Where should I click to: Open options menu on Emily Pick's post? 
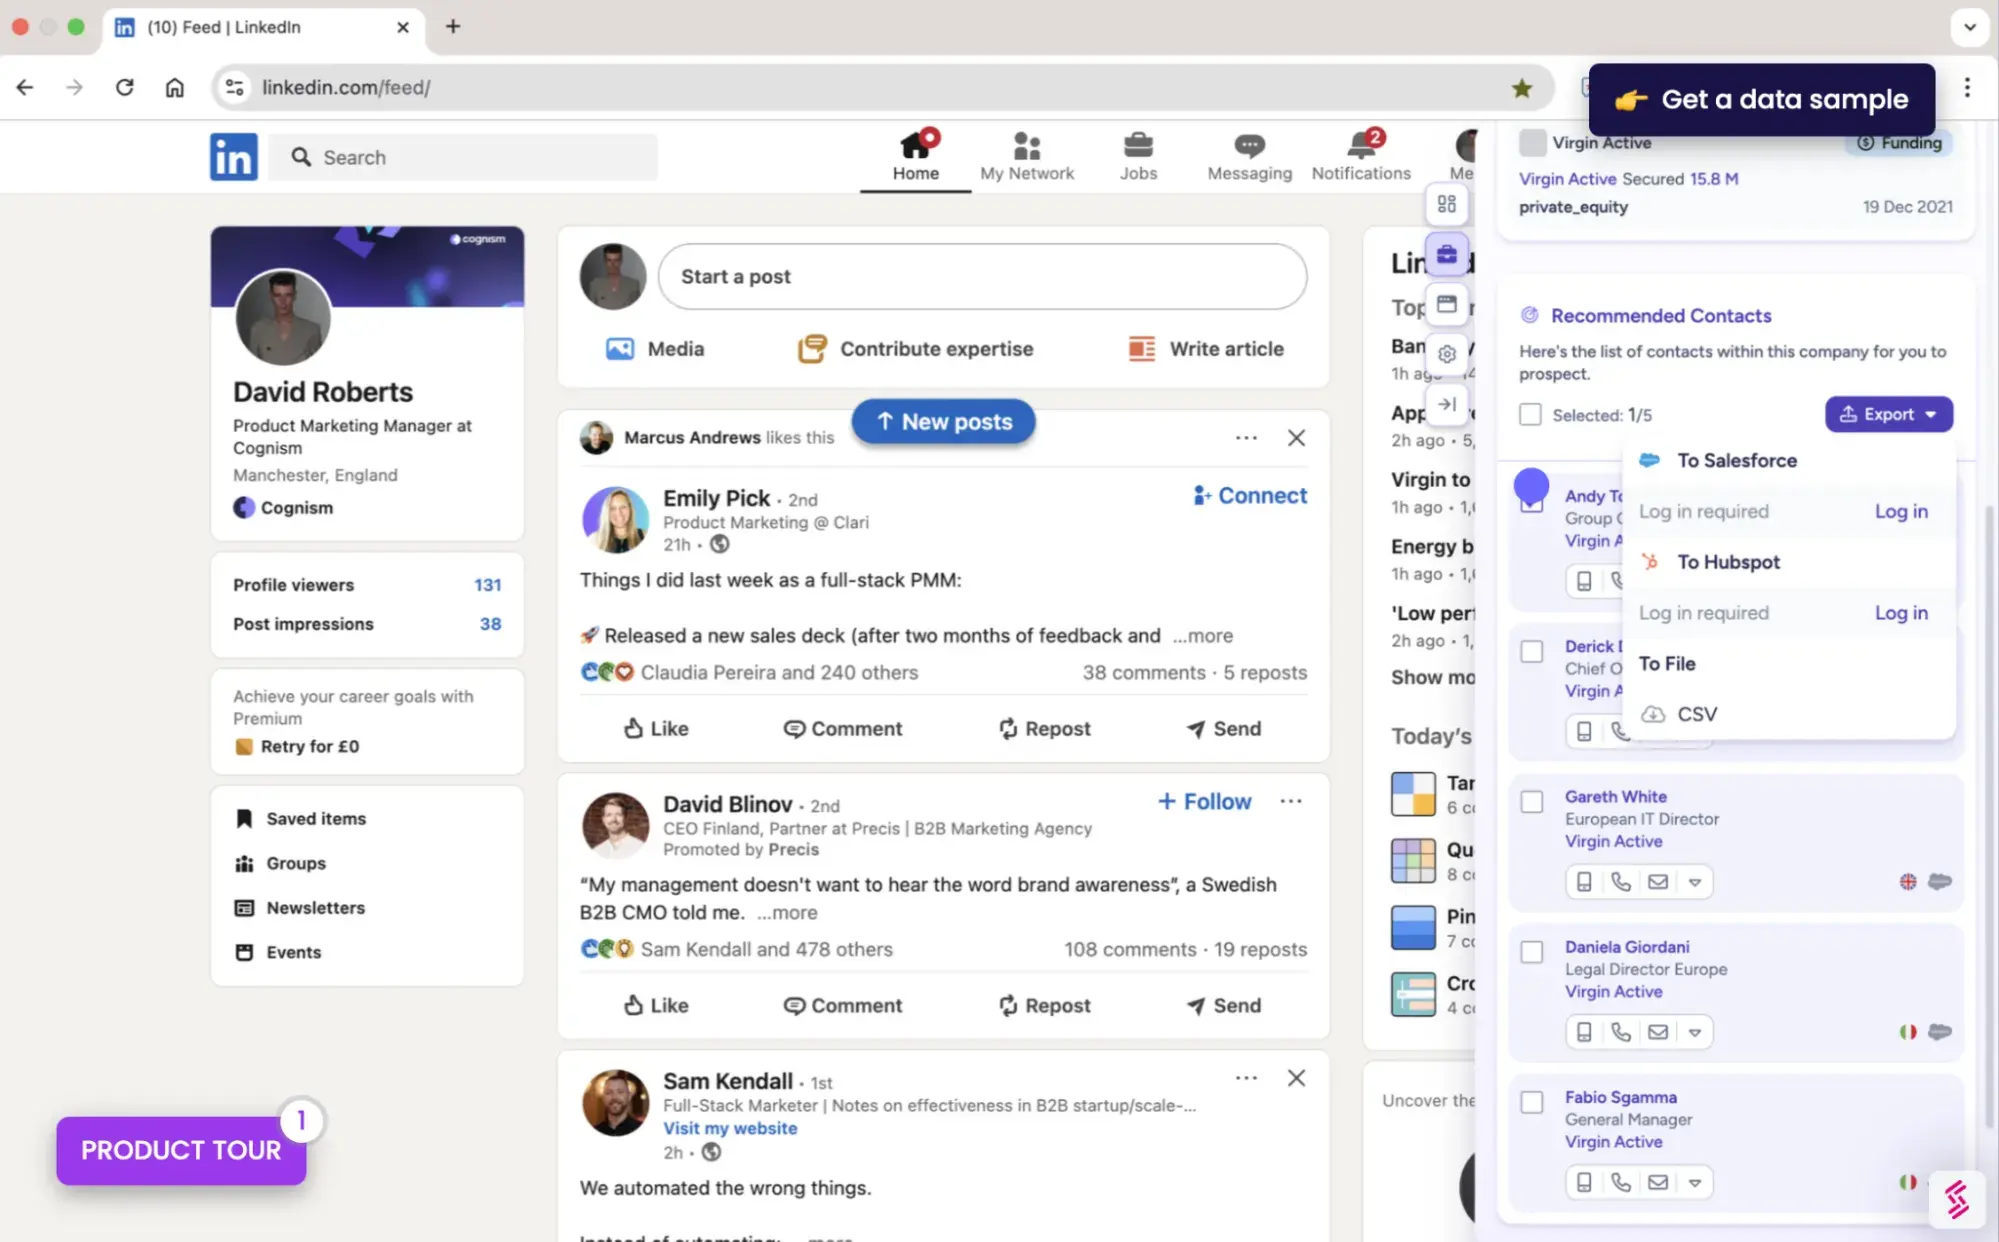1246,437
